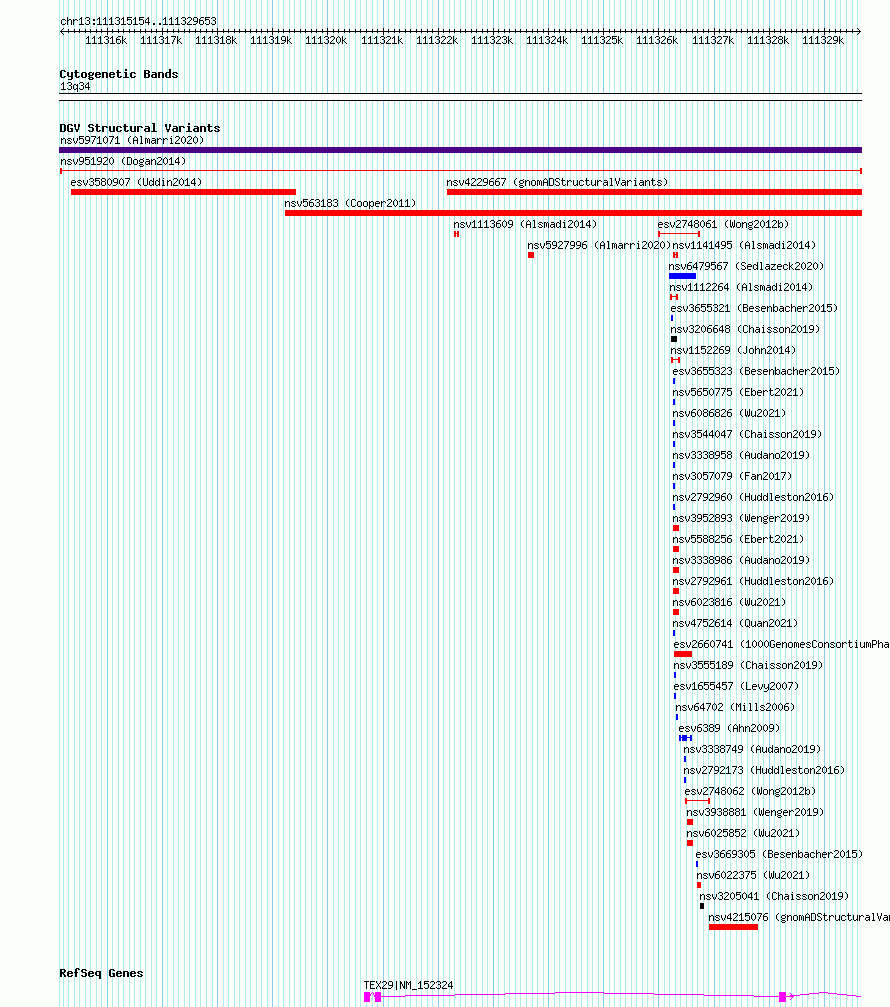Open nsv6022375 (Wu2021) label
Viewport: 890px width, 1007px height.
pos(753,875)
